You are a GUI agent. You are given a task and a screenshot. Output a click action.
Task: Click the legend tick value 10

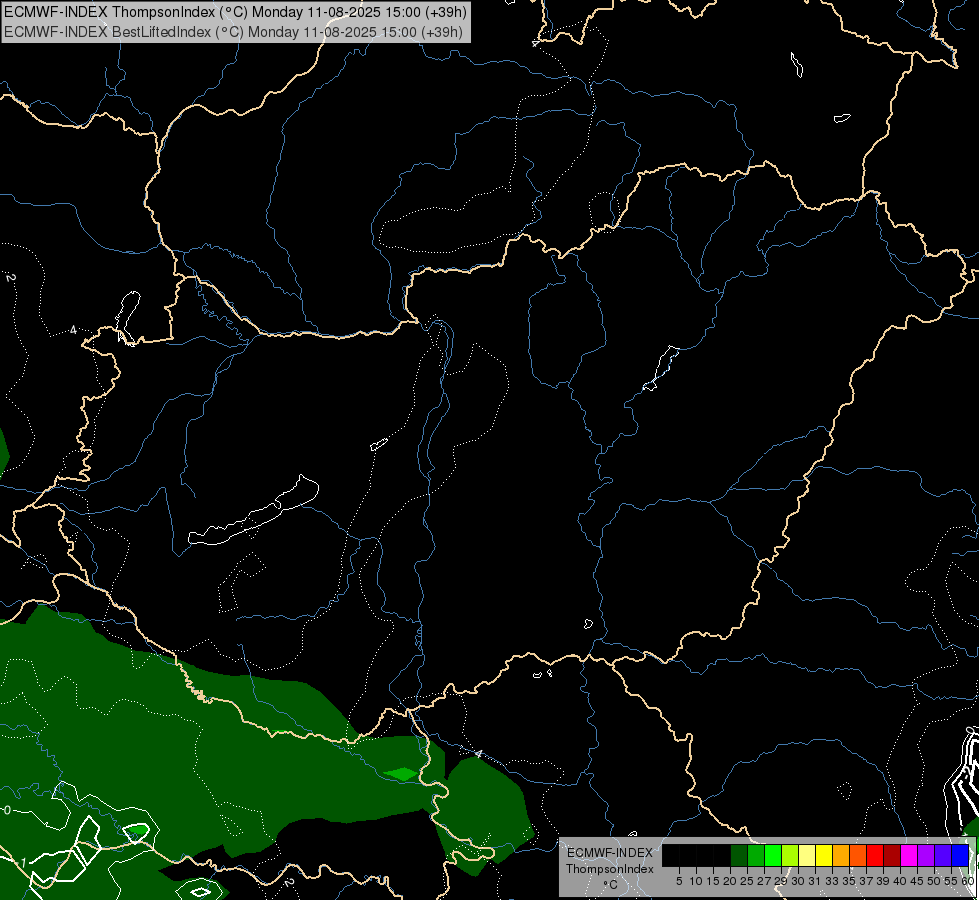(x=696, y=881)
